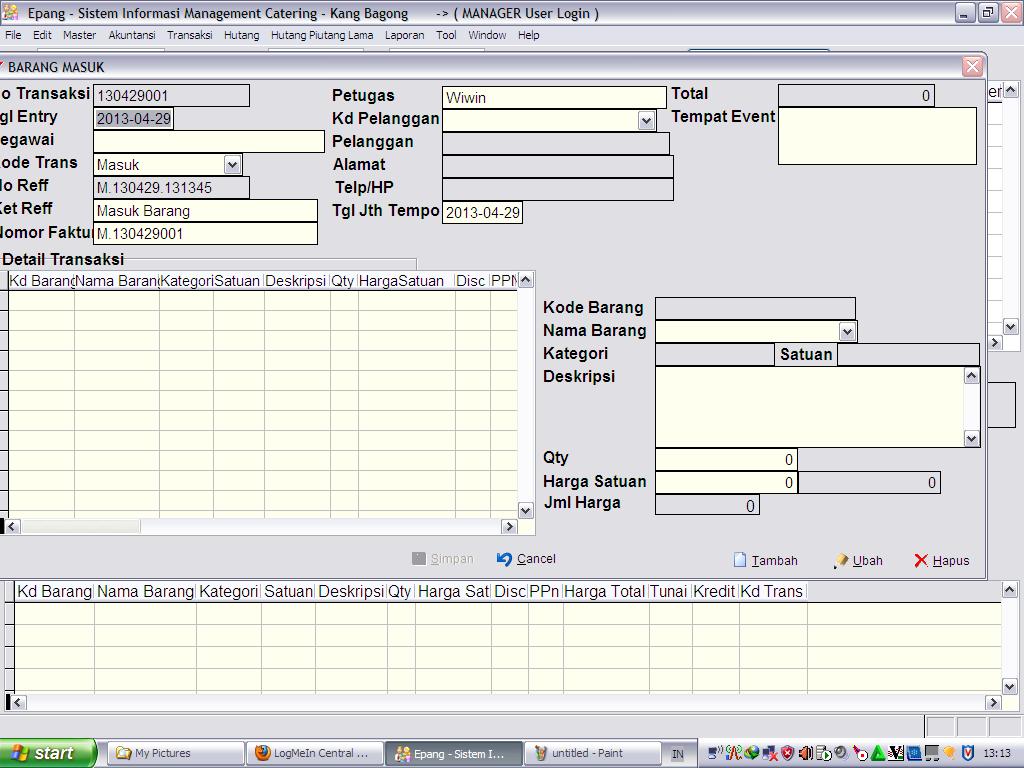1024x768 pixels.
Task: Click the Cancel button with undo arrow
Action: tap(526, 559)
